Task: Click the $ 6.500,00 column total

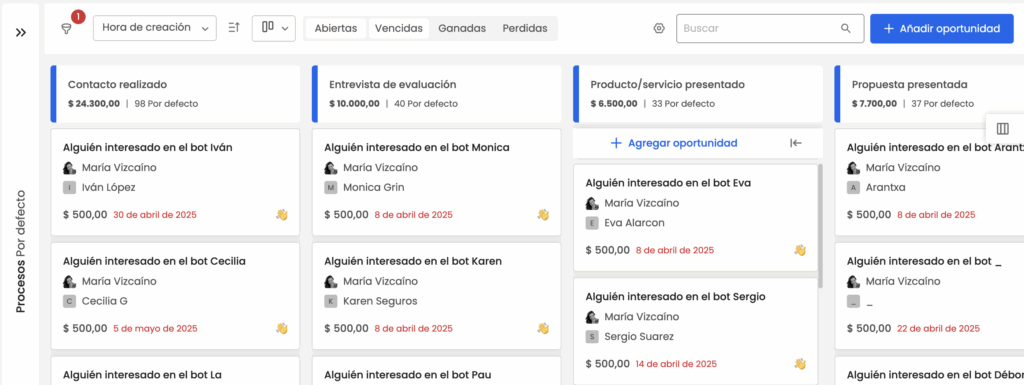Action: 614,104
